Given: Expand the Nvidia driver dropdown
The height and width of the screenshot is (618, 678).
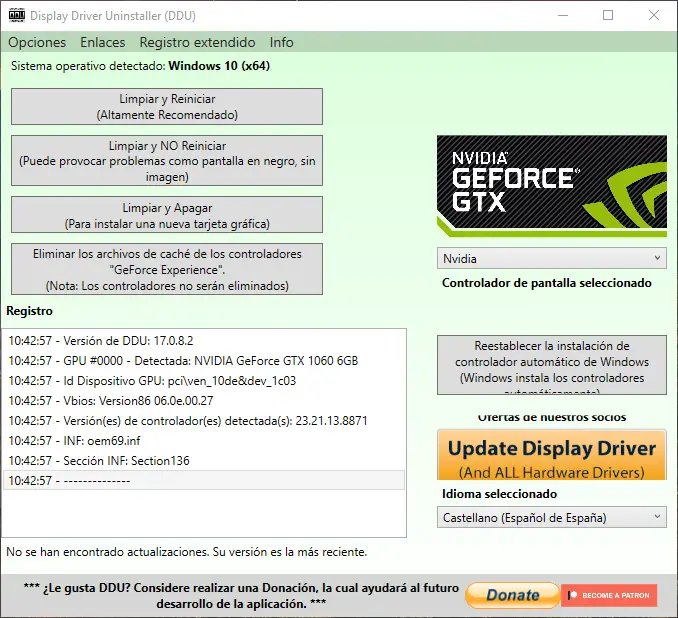Looking at the screenshot, I should coord(552,258).
